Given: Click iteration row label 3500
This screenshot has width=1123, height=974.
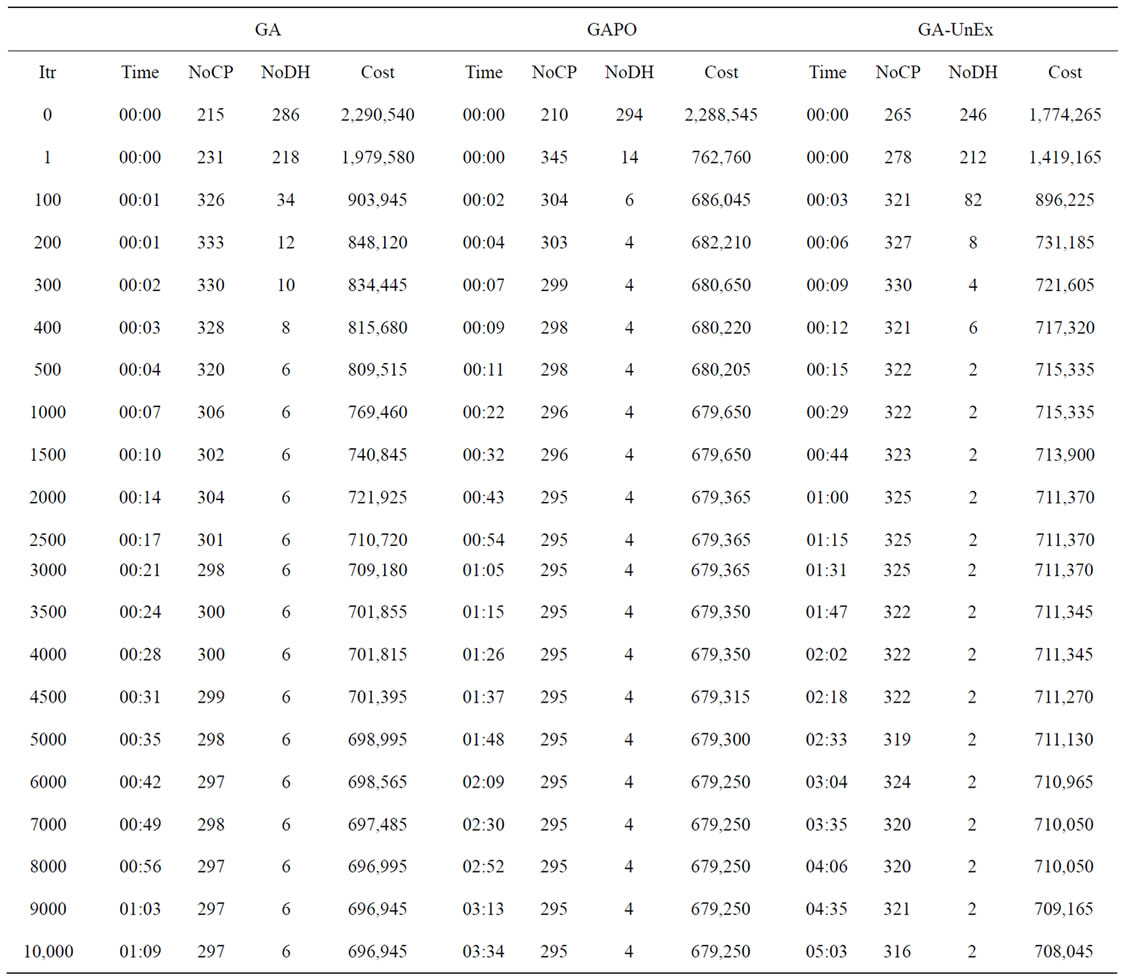Looking at the screenshot, I should 47,612.
